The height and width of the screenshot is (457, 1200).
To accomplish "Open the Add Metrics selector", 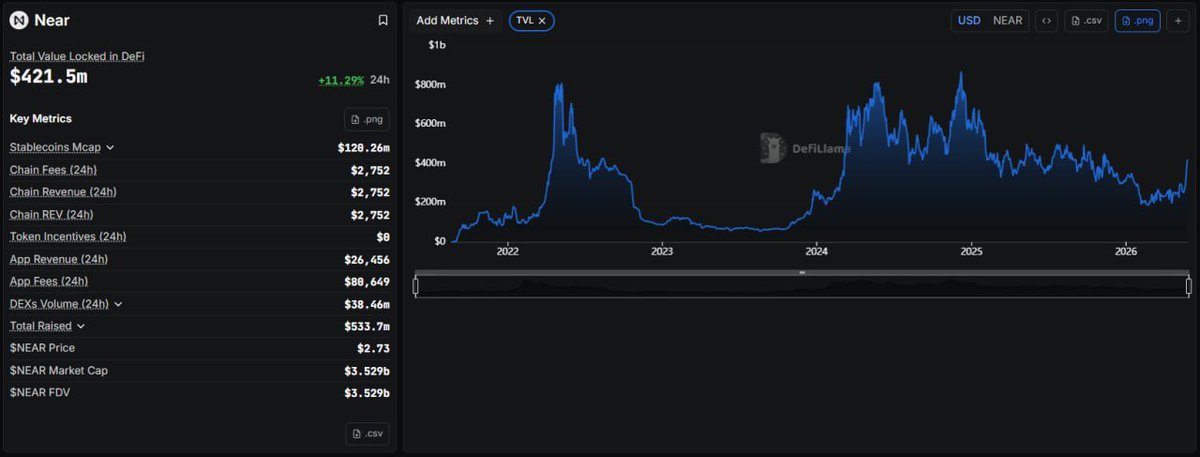I will 455,20.
